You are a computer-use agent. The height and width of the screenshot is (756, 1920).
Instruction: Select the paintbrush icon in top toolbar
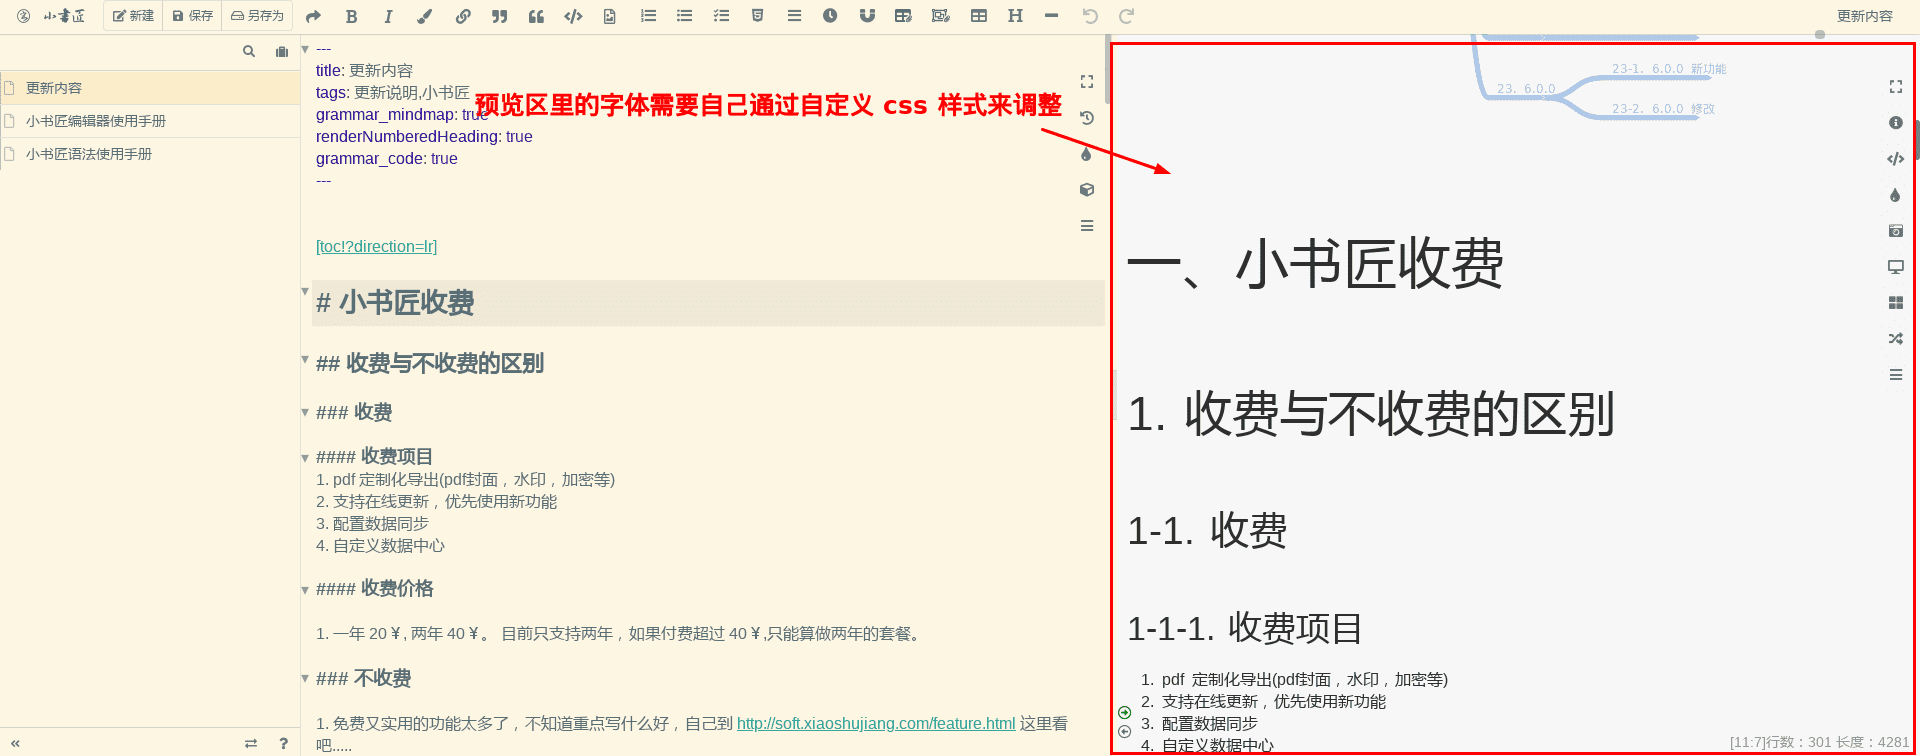pyautogui.click(x=425, y=16)
